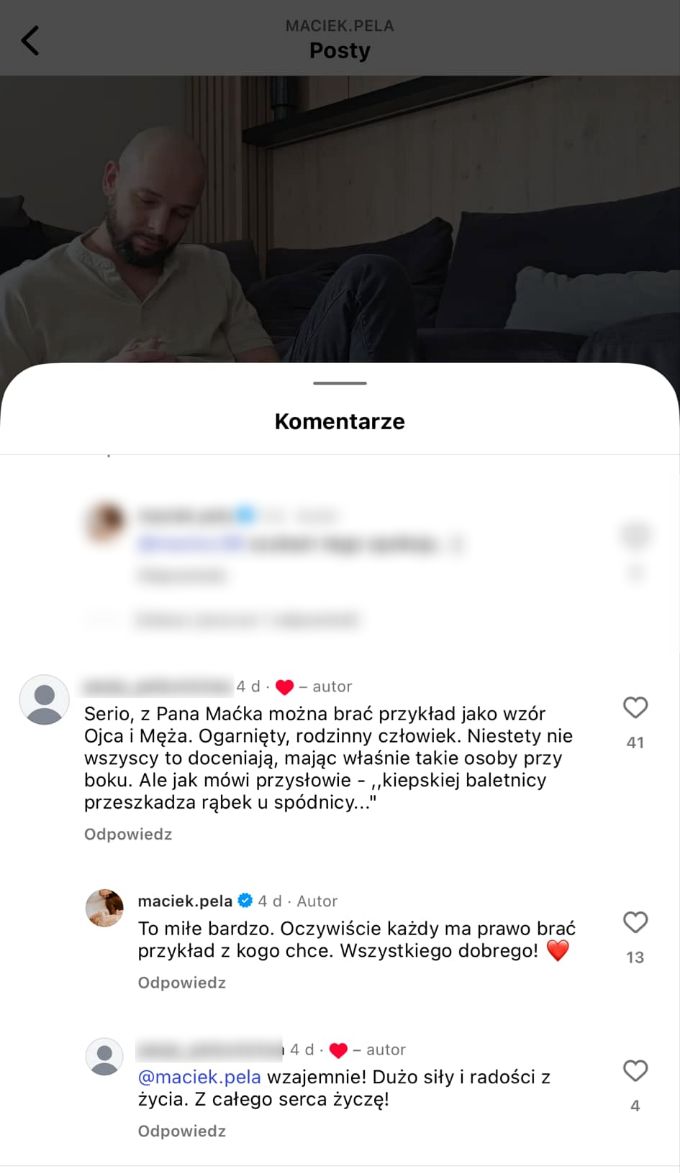Tap red heart next to 'autor' on first comment

pyautogui.click(x=284, y=687)
